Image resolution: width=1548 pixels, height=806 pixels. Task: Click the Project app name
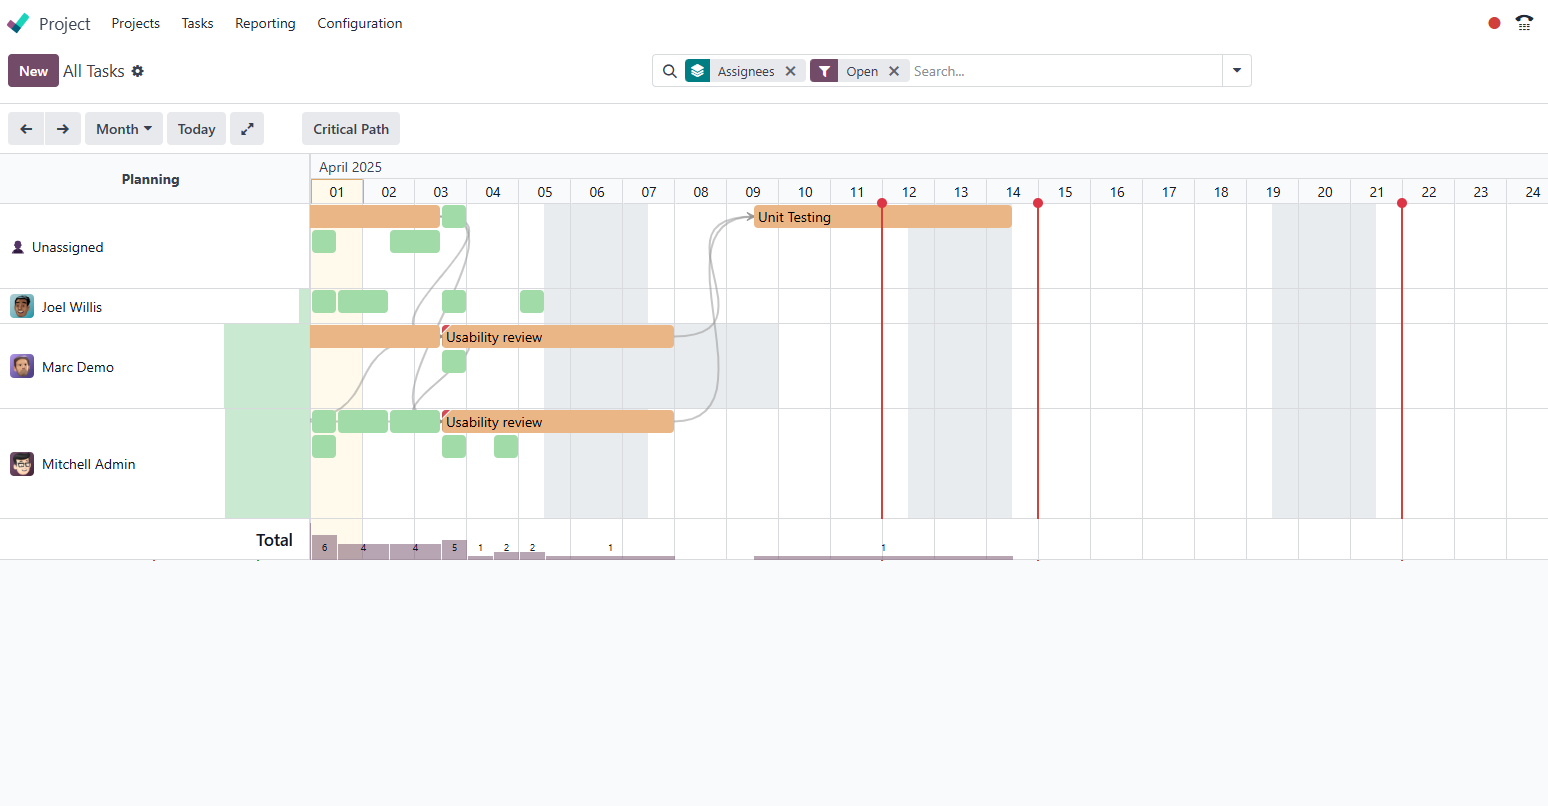65,23
